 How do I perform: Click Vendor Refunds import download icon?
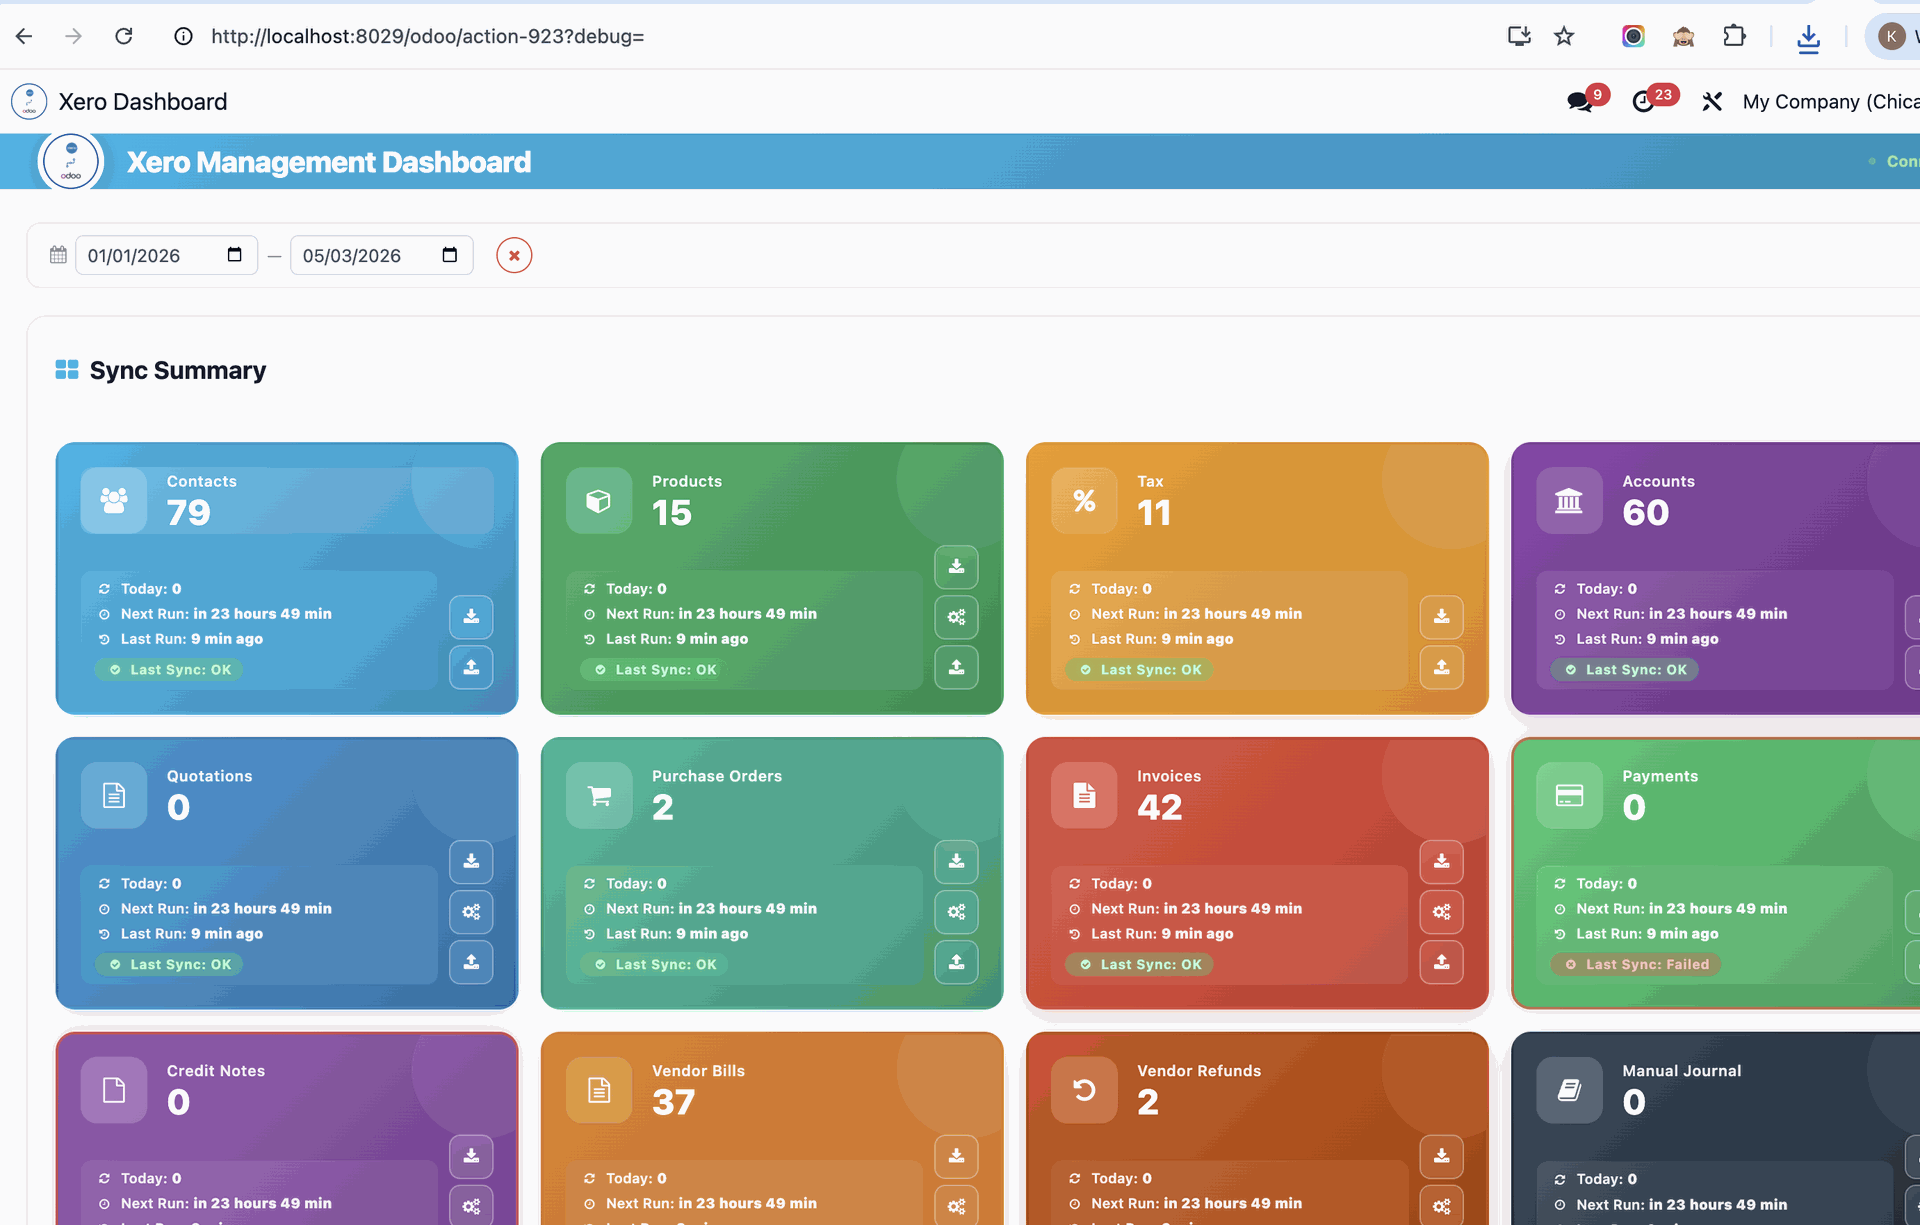[x=1441, y=1156]
